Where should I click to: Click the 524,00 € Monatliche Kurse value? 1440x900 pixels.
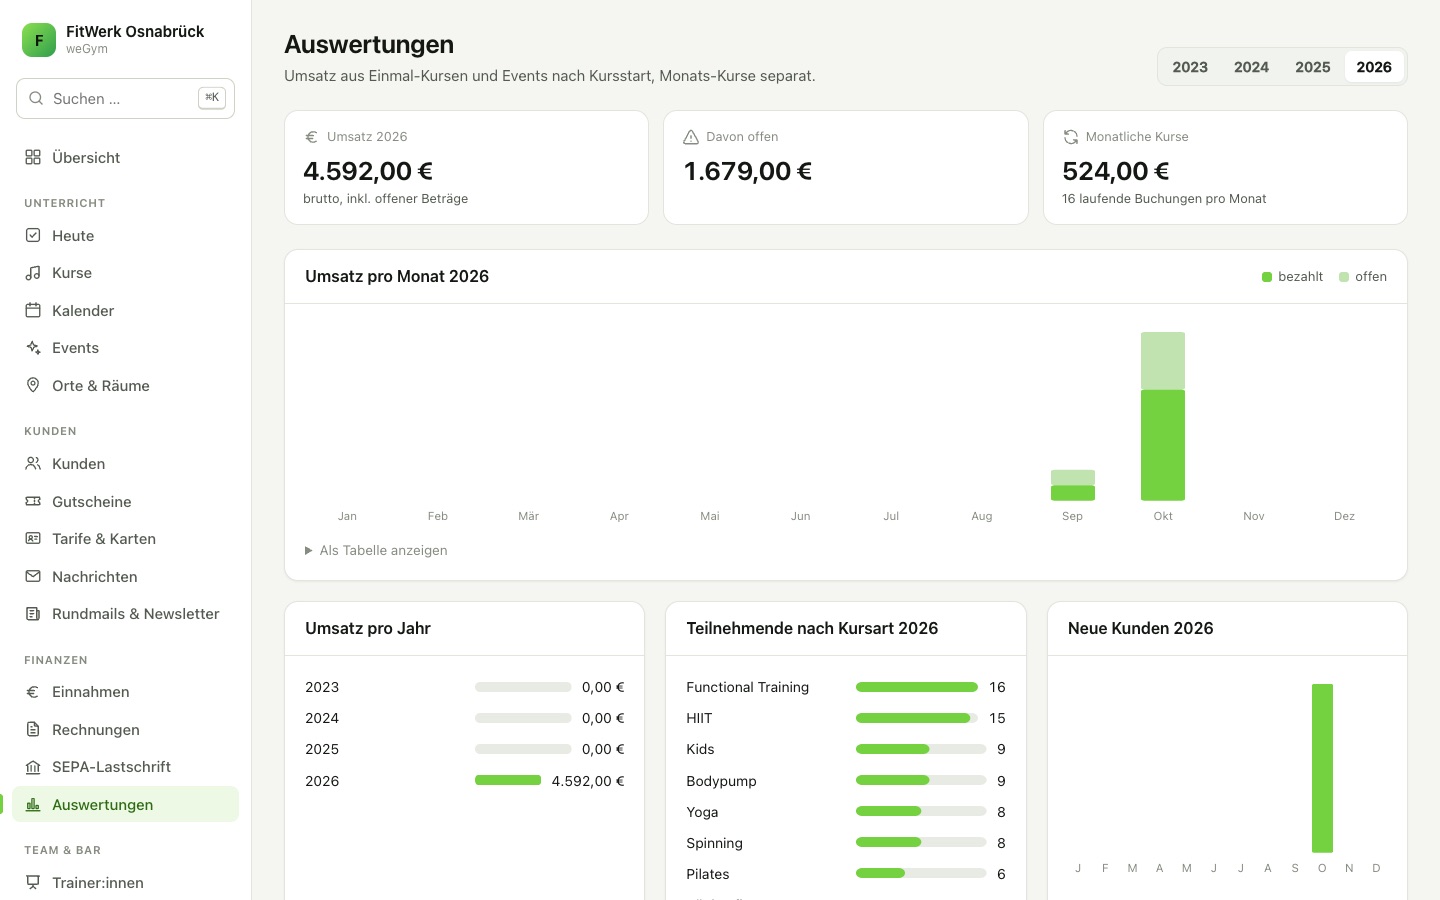coord(1116,171)
